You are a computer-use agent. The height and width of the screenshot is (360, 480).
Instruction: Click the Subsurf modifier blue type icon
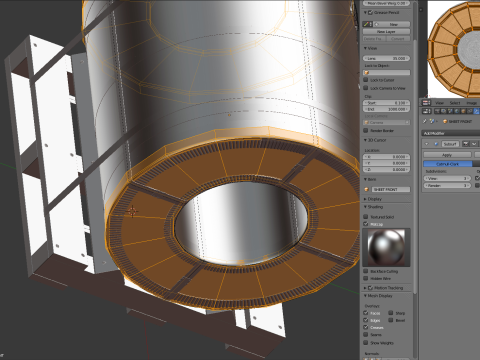[x=436, y=144]
